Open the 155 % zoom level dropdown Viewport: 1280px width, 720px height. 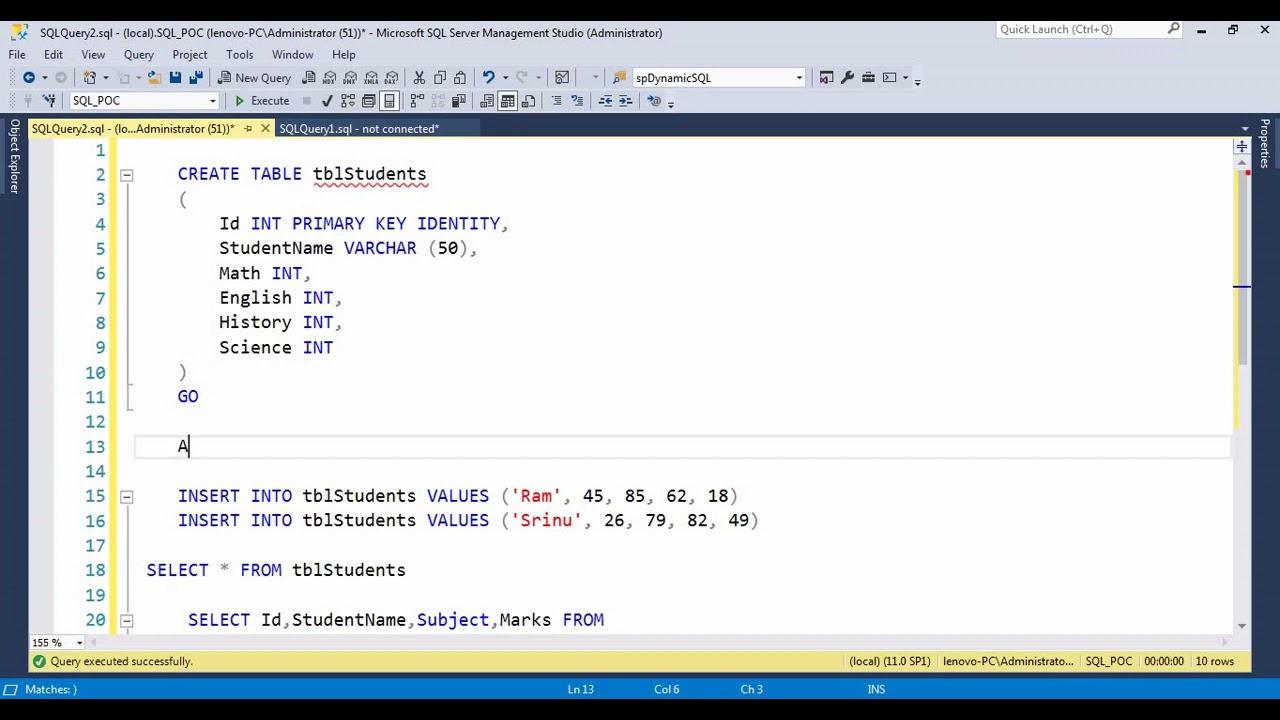[79, 642]
